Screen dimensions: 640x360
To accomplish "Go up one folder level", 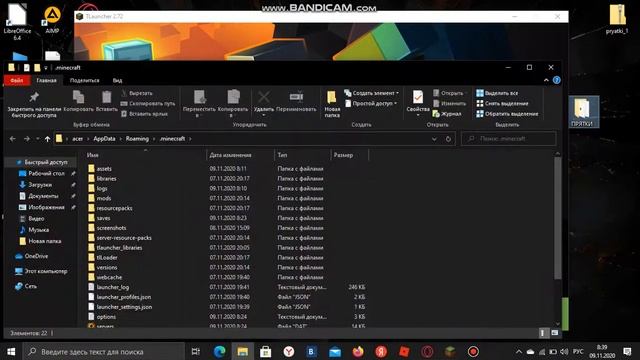I will pos(47,139).
